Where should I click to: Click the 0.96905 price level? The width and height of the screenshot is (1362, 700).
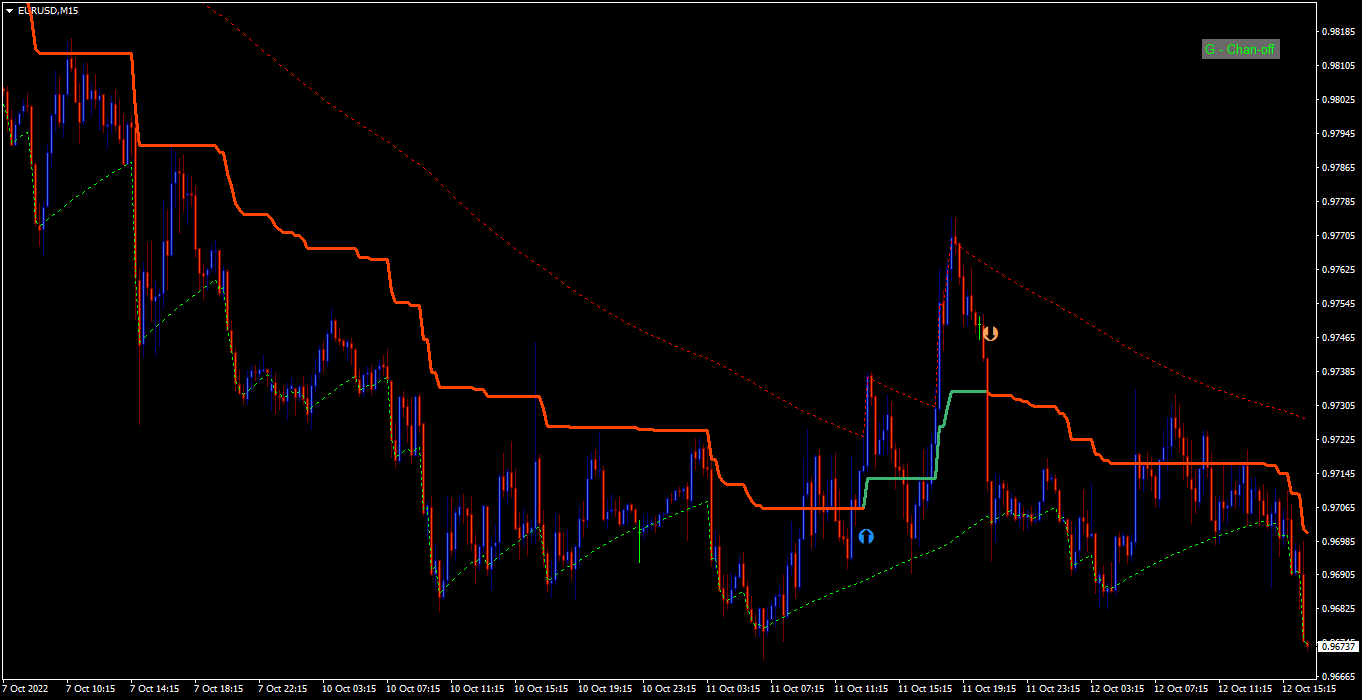pyautogui.click(x=1337, y=576)
